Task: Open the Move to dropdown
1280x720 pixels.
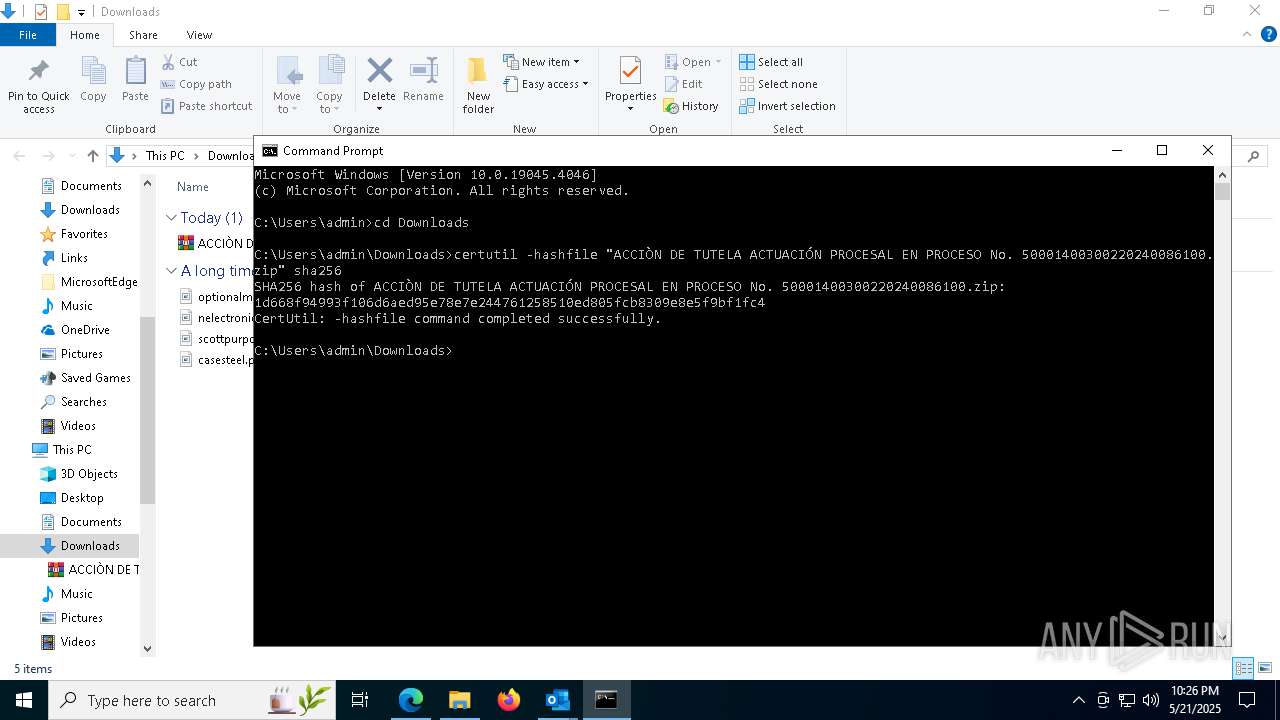Action: 287,86
